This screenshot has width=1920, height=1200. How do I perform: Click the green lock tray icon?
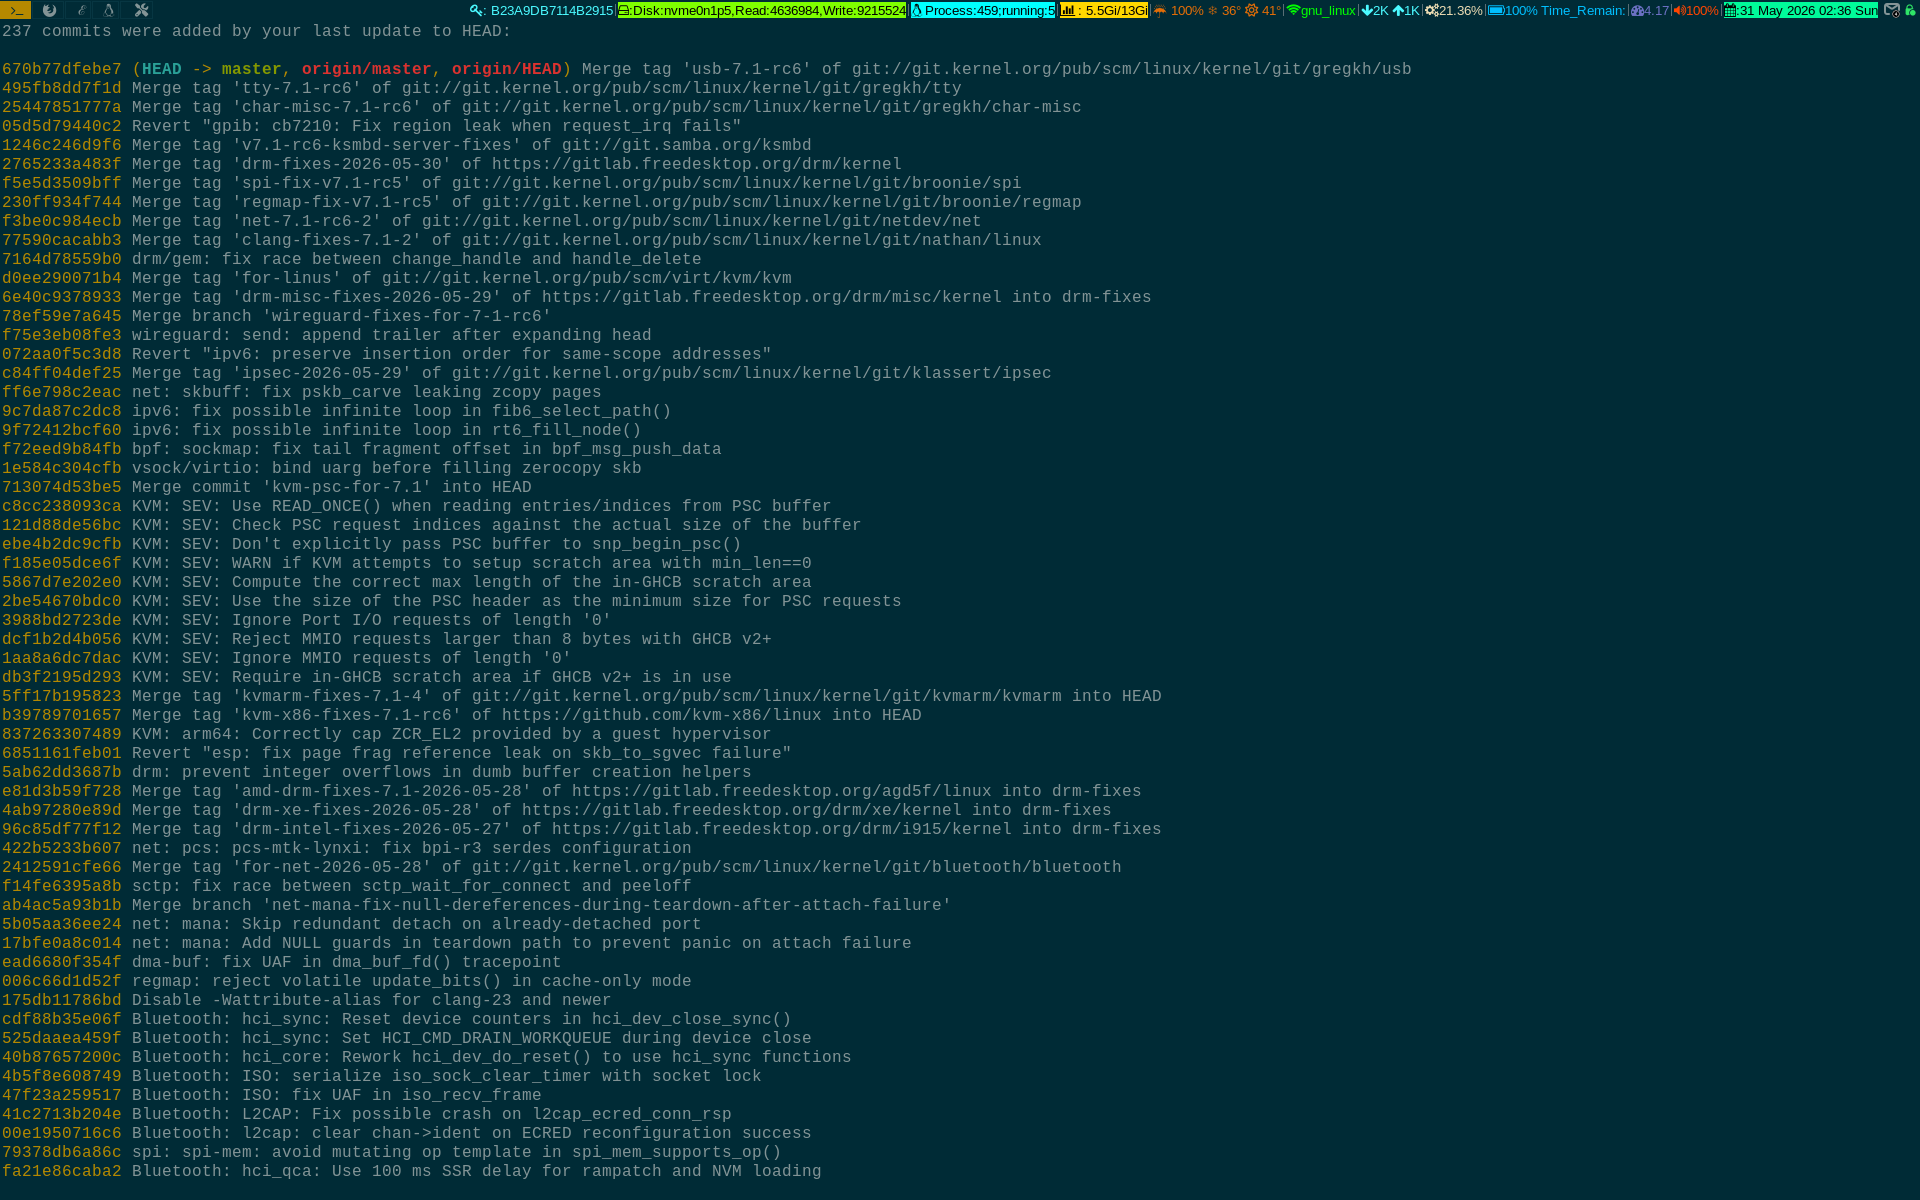1911,10
